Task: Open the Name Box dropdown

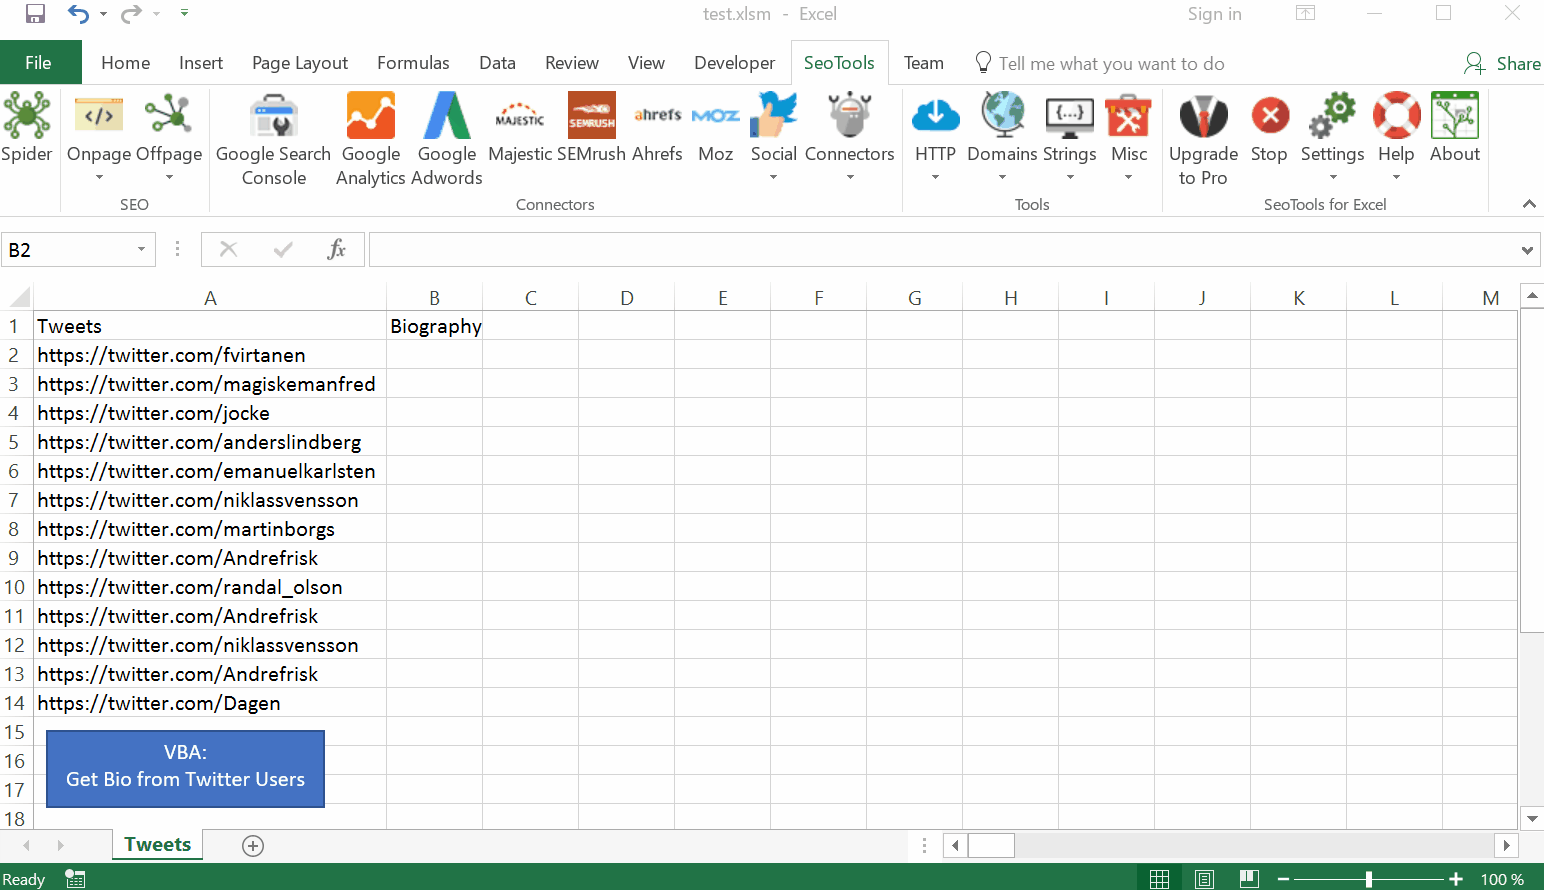Action: click(x=141, y=249)
